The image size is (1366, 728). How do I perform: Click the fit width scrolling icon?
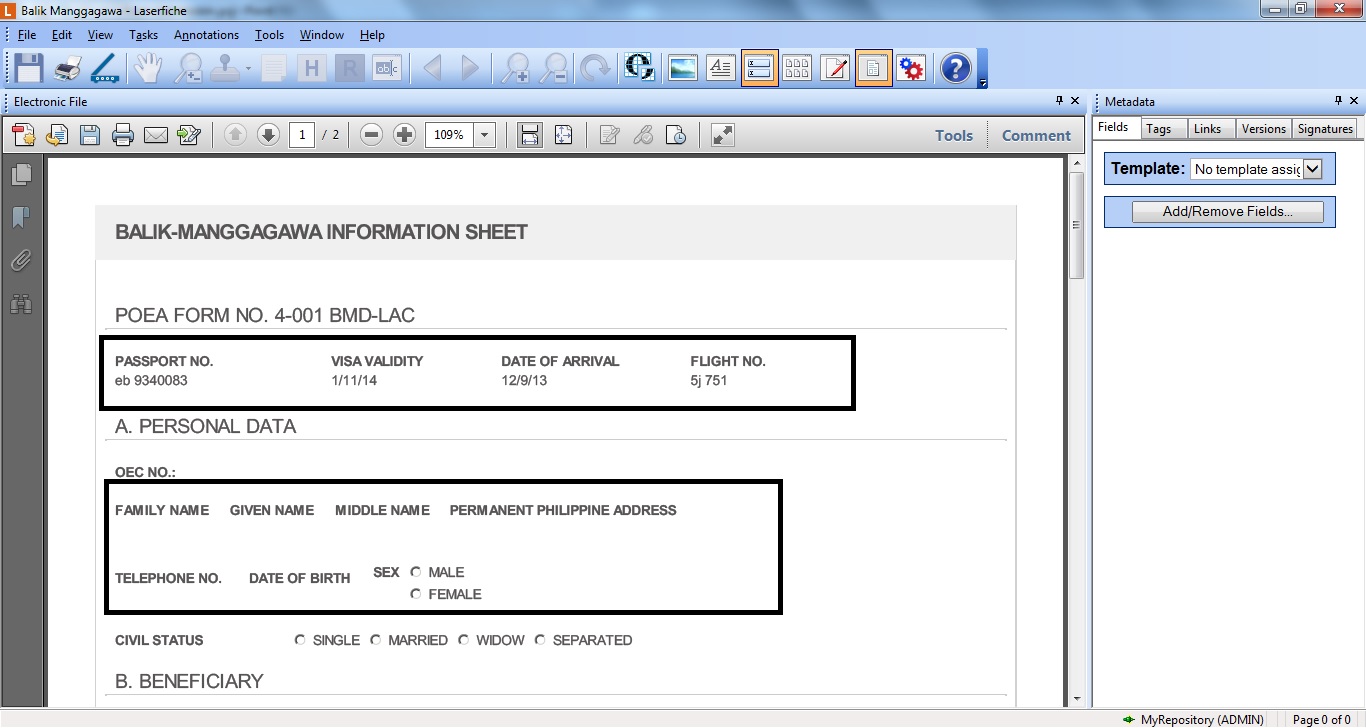click(x=530, y=135)
